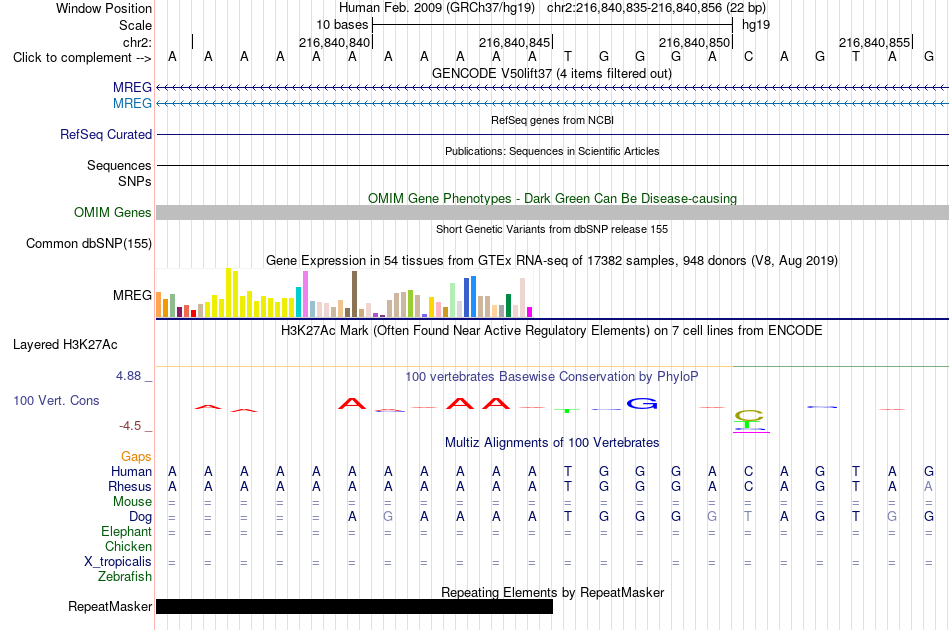Open the Common dbSNP(155) track label
The height and width of the screenshot is (630, 950).
point(89,244)
